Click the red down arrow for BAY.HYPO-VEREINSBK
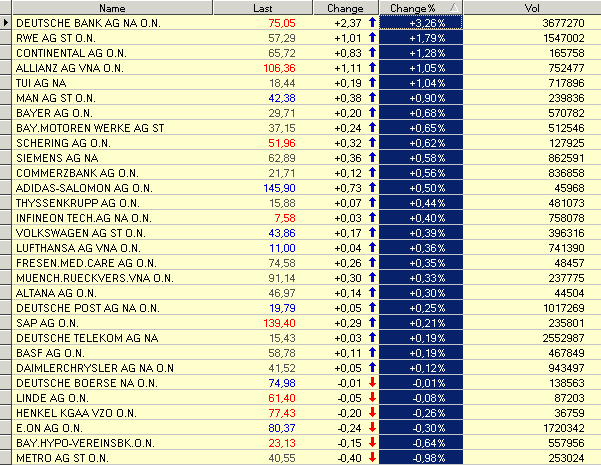 [x=372, y=442]
